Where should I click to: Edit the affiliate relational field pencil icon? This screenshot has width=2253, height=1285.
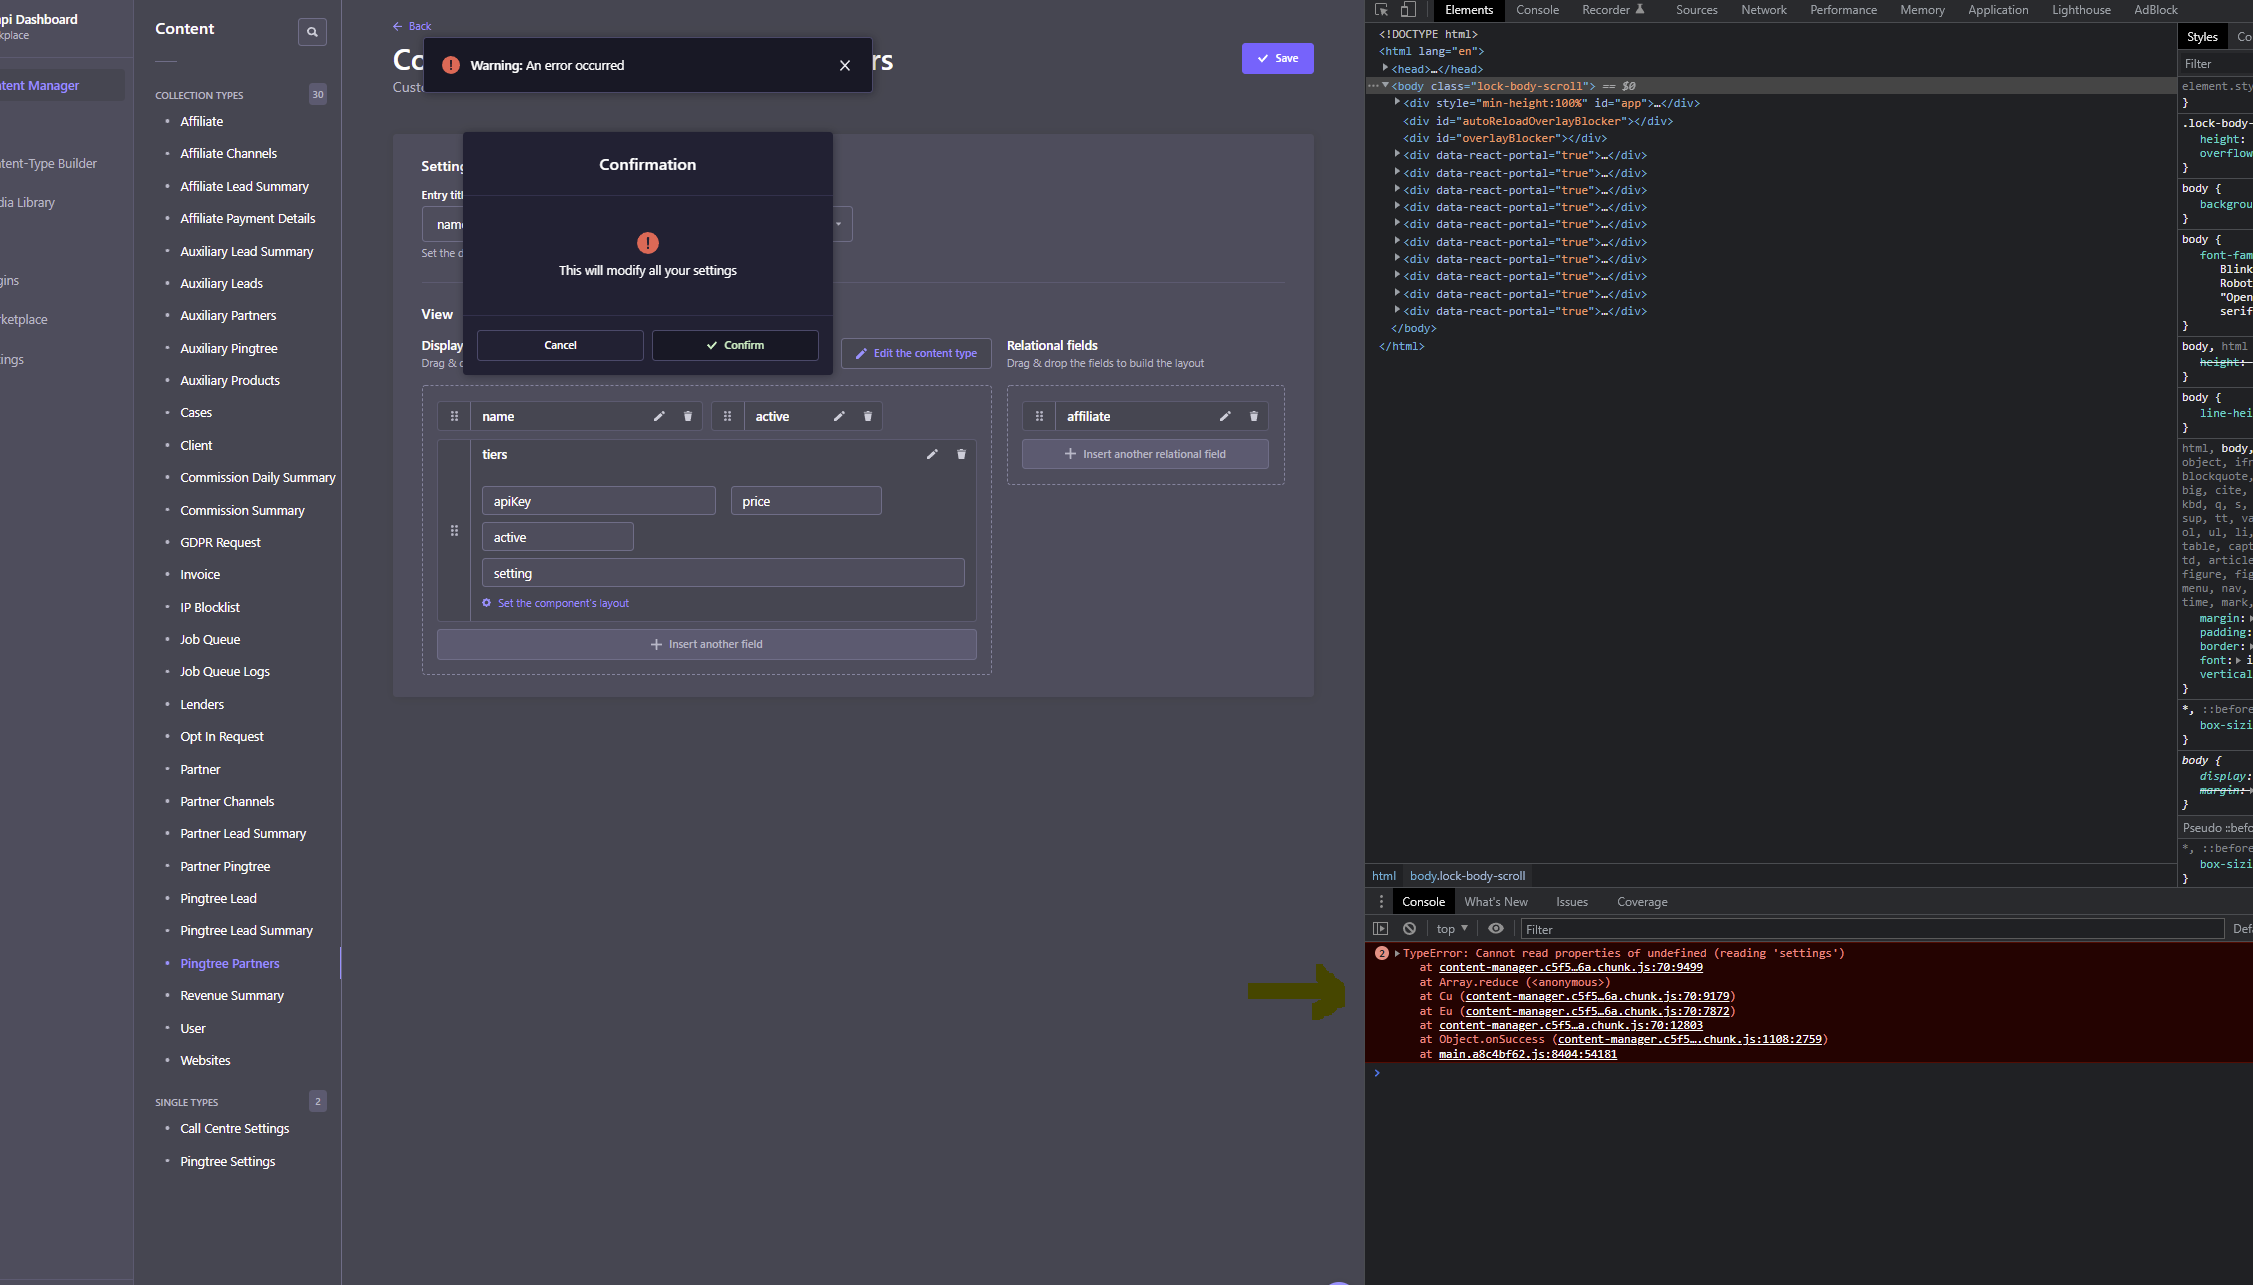[x=1225, y=417]
